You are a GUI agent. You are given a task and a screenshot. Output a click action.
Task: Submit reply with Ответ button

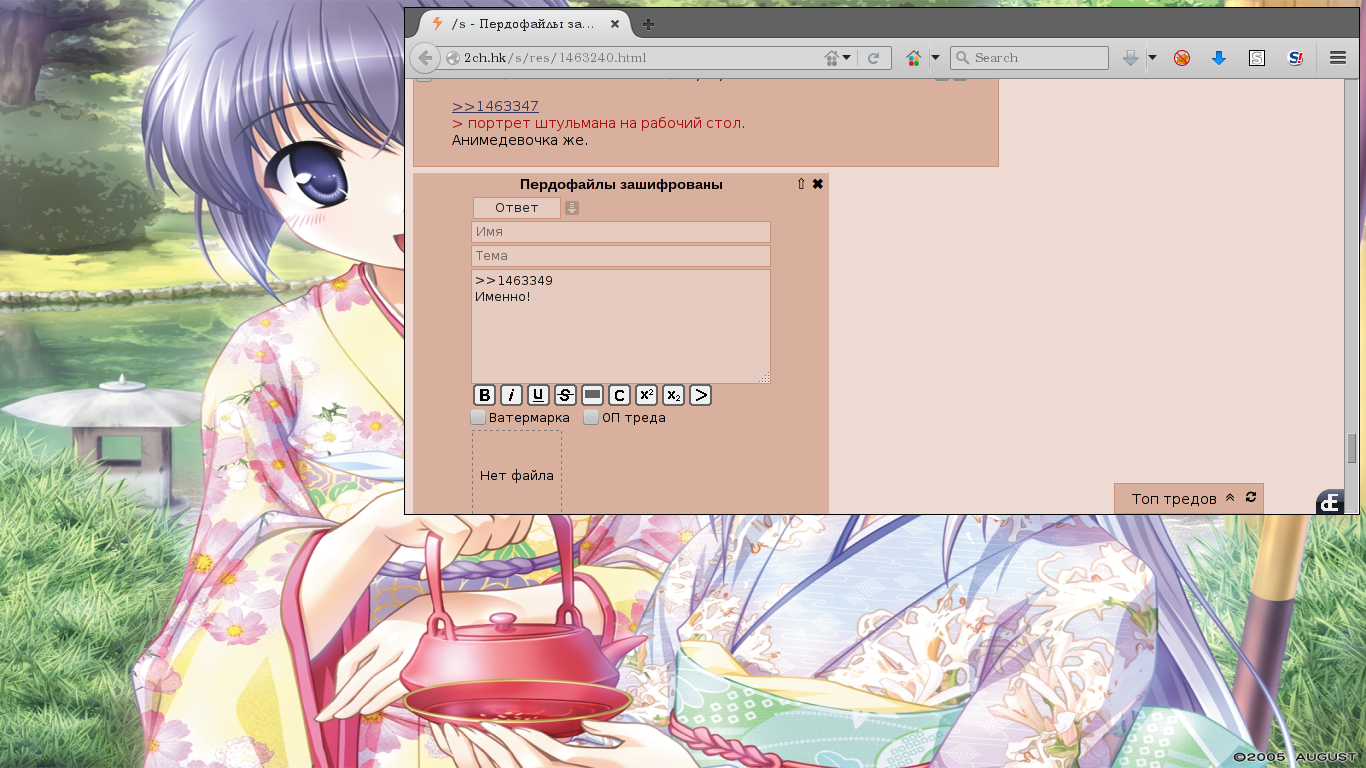517,208
